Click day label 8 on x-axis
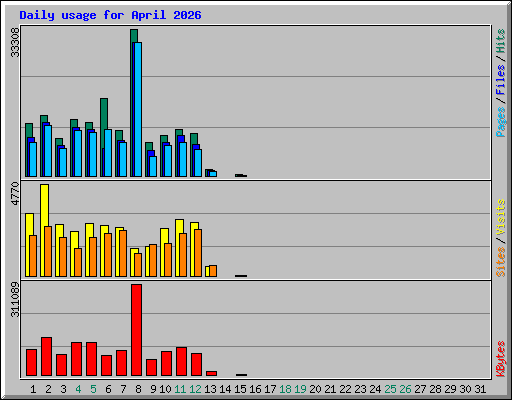 pos(138,389)
